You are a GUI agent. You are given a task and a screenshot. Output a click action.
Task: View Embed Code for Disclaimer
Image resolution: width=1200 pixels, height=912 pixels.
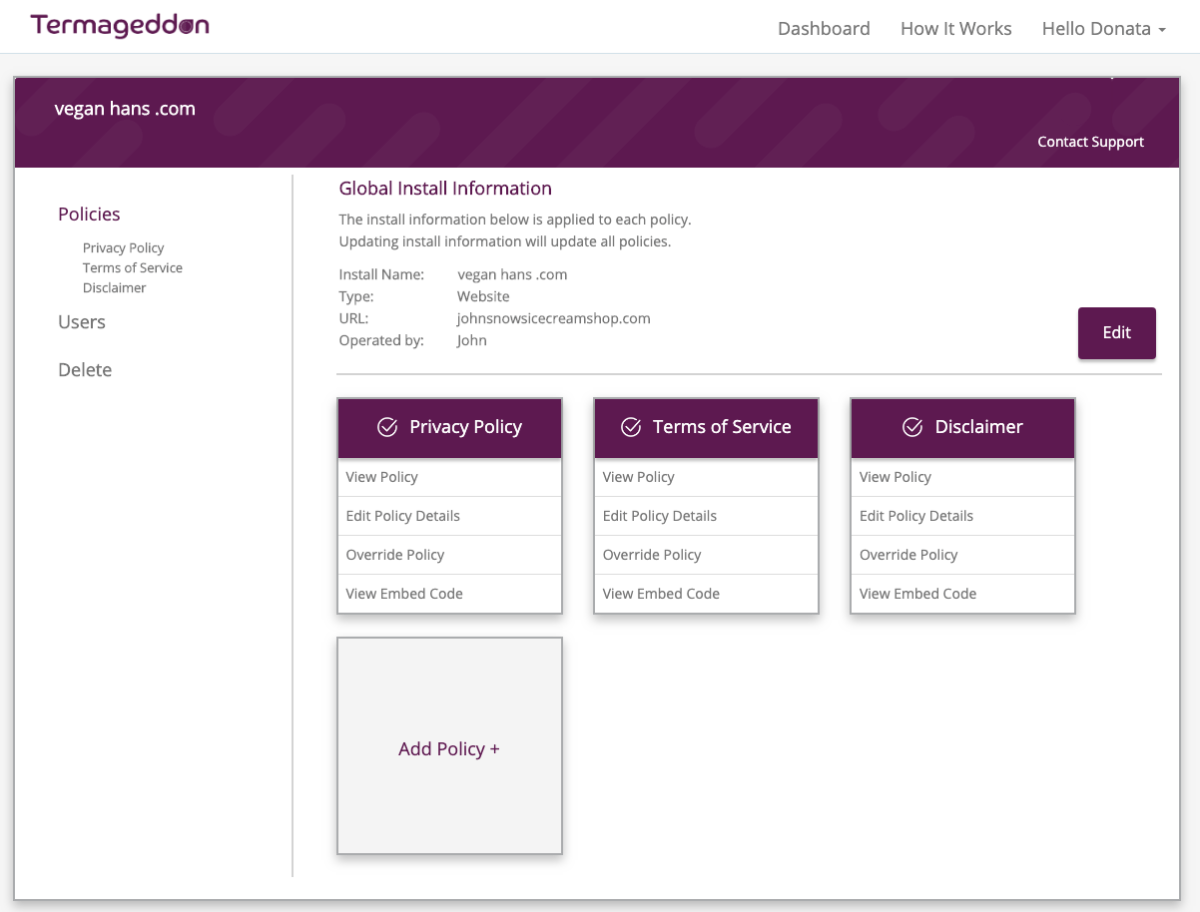963,594
